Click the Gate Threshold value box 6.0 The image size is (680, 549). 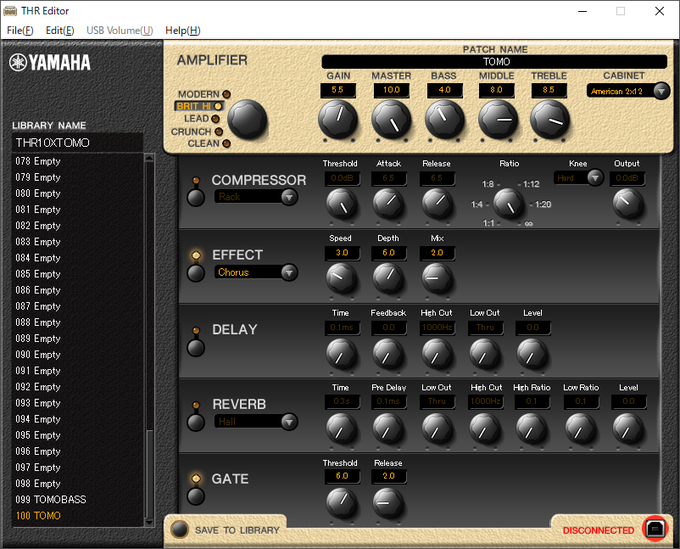[342, 476]
